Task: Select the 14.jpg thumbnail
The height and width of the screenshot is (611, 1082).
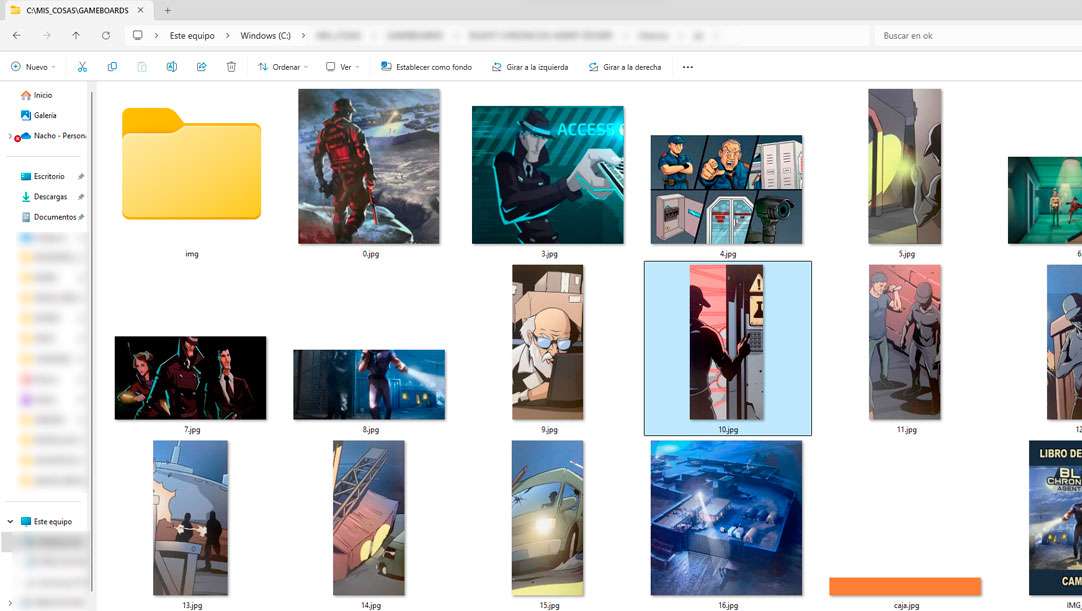Action: click(x=369, y=518)
